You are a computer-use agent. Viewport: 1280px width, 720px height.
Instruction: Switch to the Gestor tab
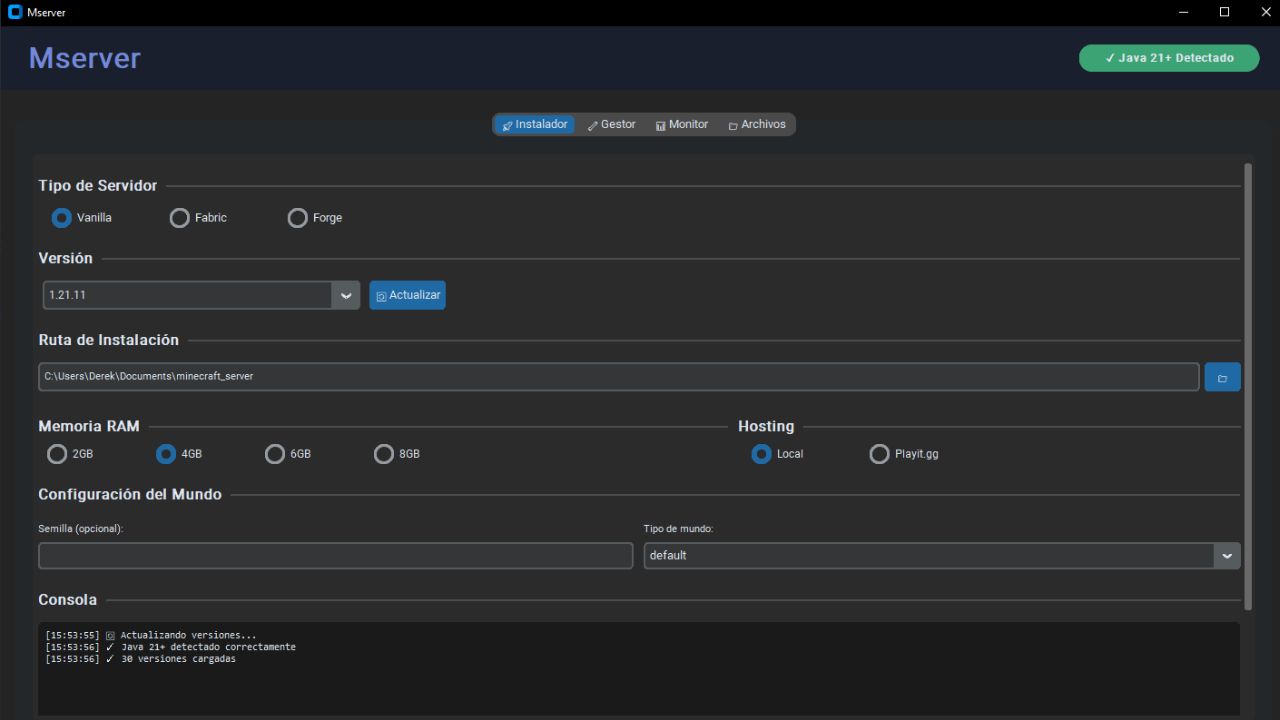[612, 125]
